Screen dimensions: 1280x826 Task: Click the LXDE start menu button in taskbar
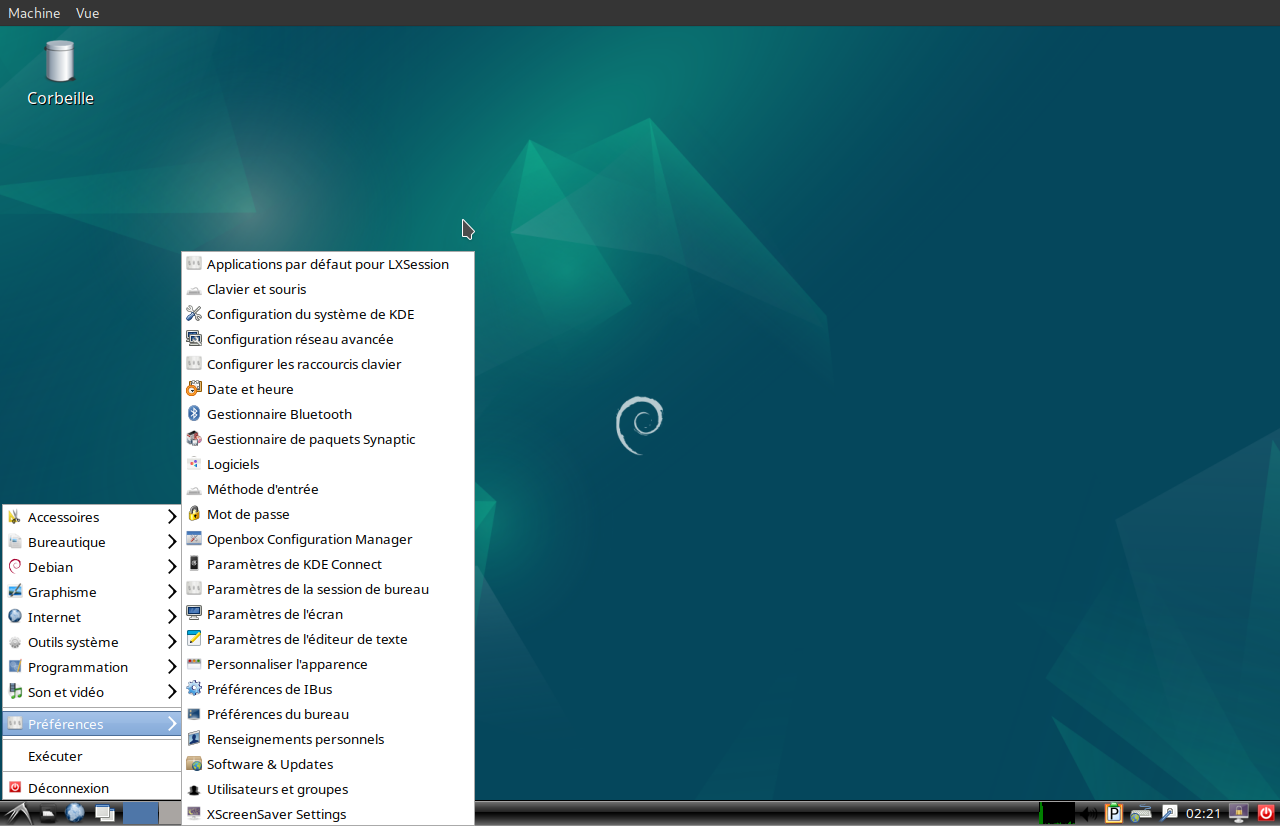[x=17, y=813]
